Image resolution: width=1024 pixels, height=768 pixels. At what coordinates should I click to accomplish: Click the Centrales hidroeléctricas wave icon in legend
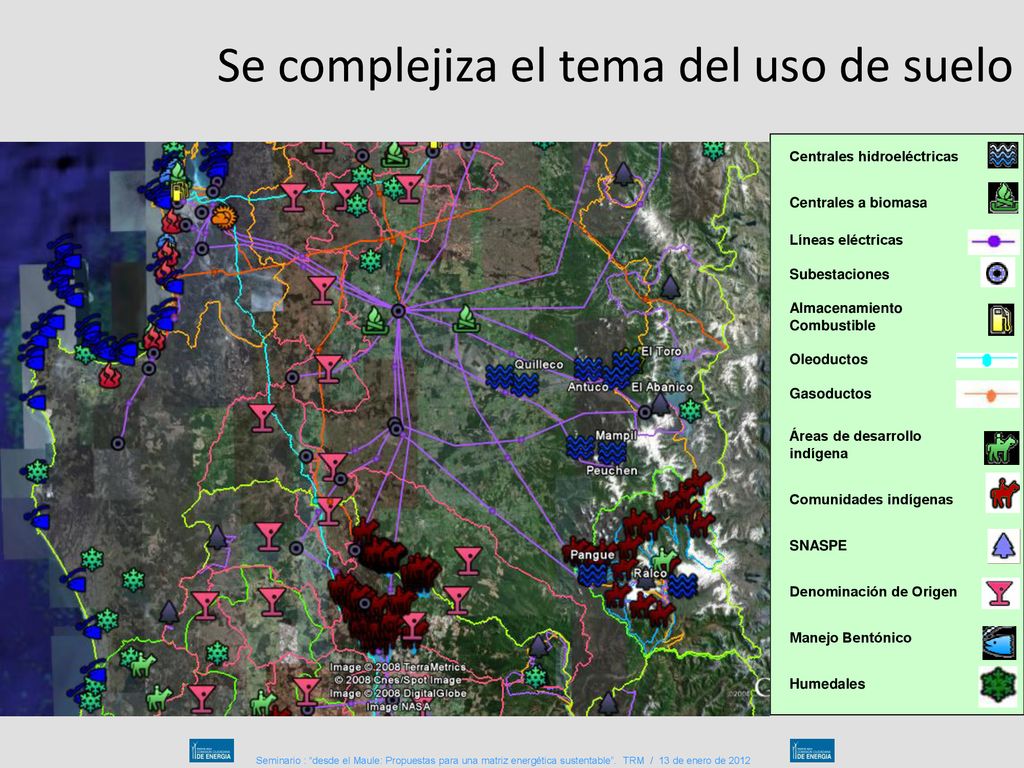coord(1002,155)
